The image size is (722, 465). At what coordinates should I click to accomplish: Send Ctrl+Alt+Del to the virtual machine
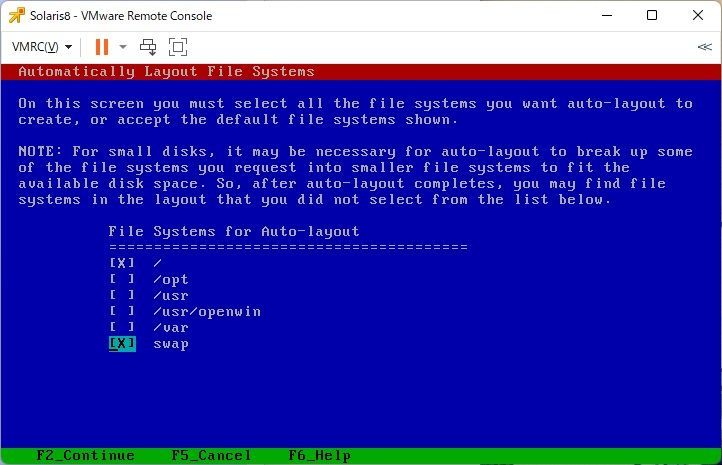point(148,47)
